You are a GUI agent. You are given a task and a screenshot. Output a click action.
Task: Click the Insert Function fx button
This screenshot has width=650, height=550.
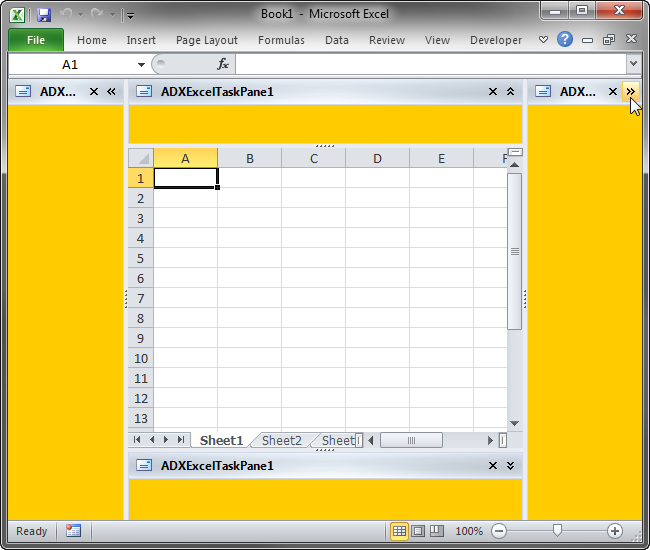tap(223, 64)
